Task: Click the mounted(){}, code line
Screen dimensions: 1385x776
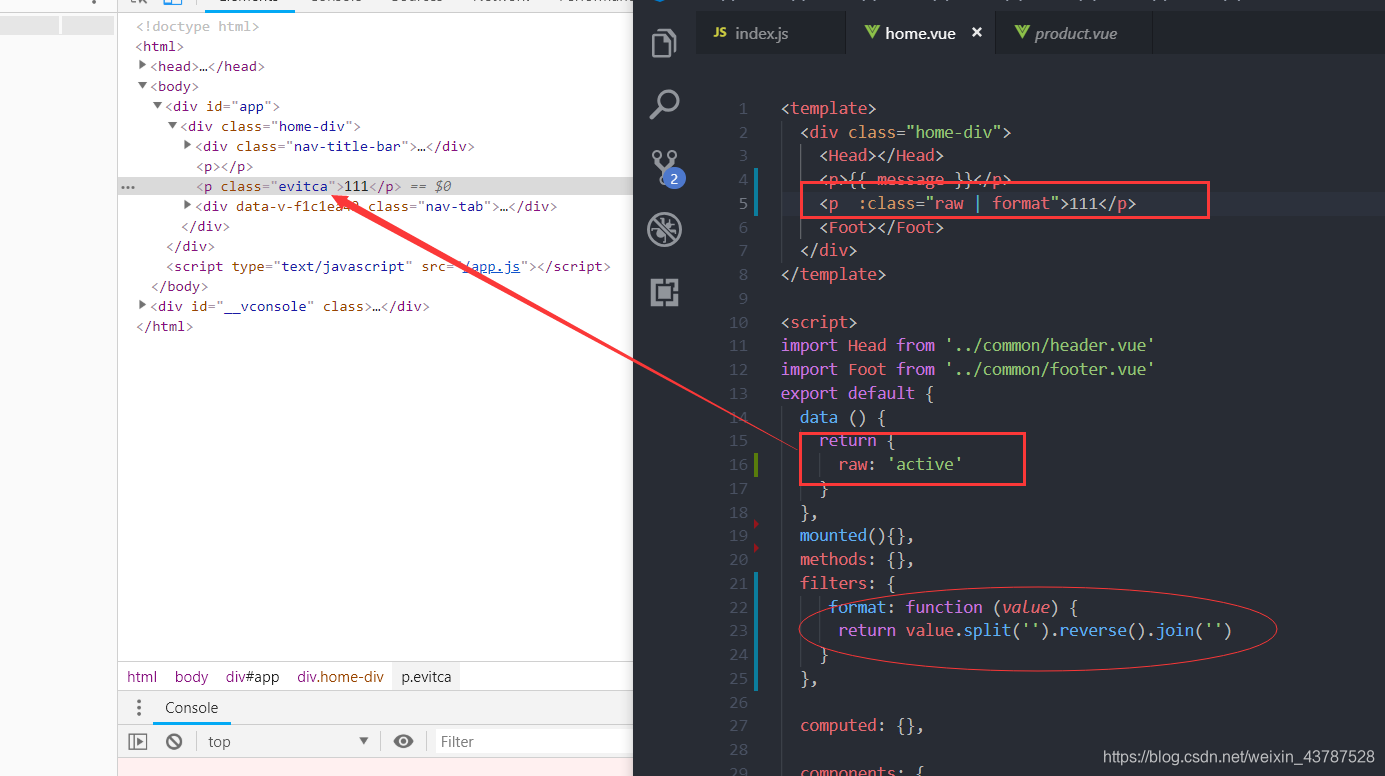Action: (x=857, y=535)
